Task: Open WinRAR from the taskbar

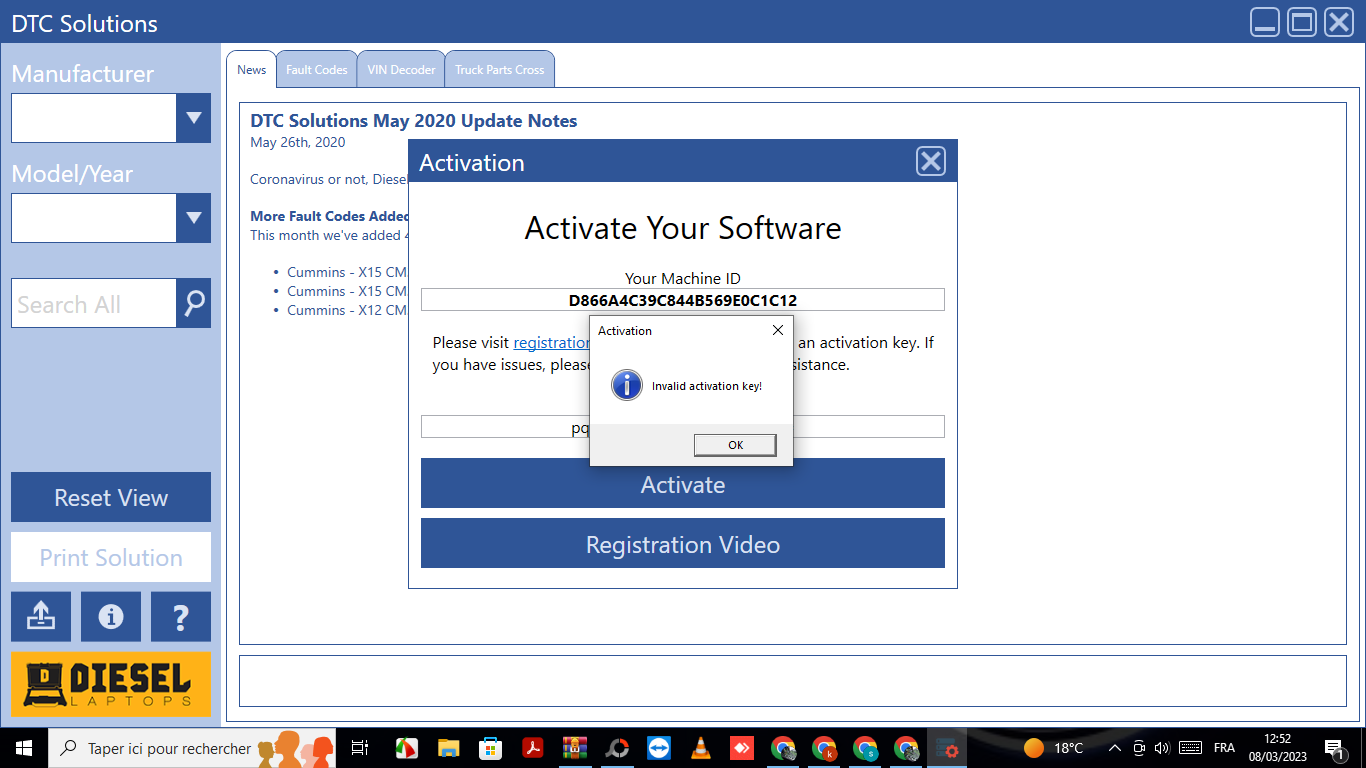Action: tap(575, 748)
